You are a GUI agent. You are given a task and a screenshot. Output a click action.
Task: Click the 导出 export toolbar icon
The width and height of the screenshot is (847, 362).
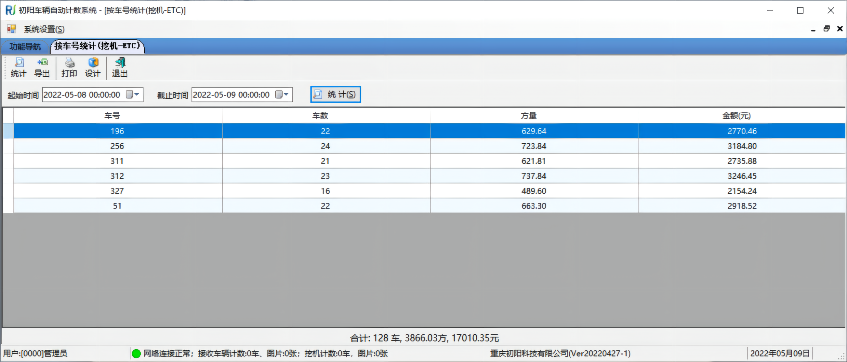coord(42,68)
